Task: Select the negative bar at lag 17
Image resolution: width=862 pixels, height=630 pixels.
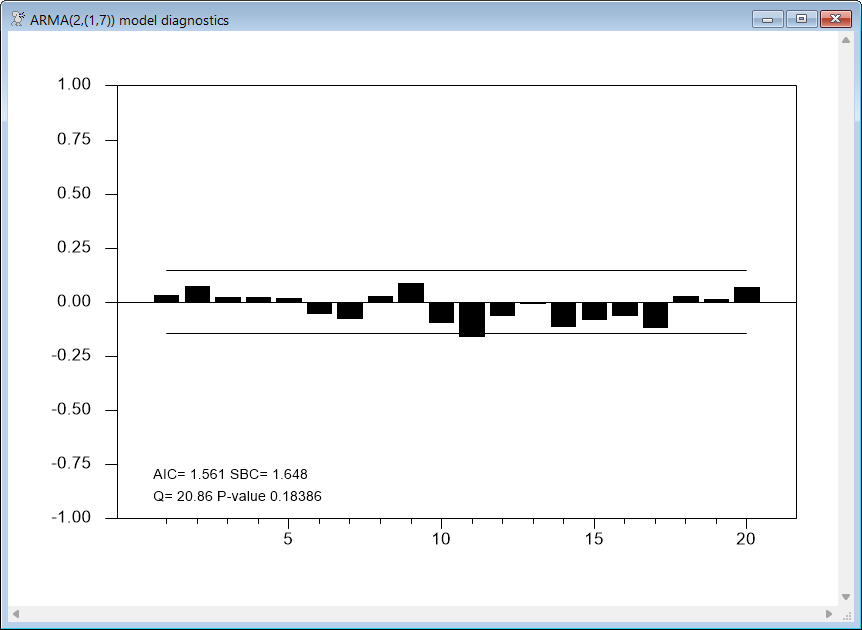Action: click(655, 314)
